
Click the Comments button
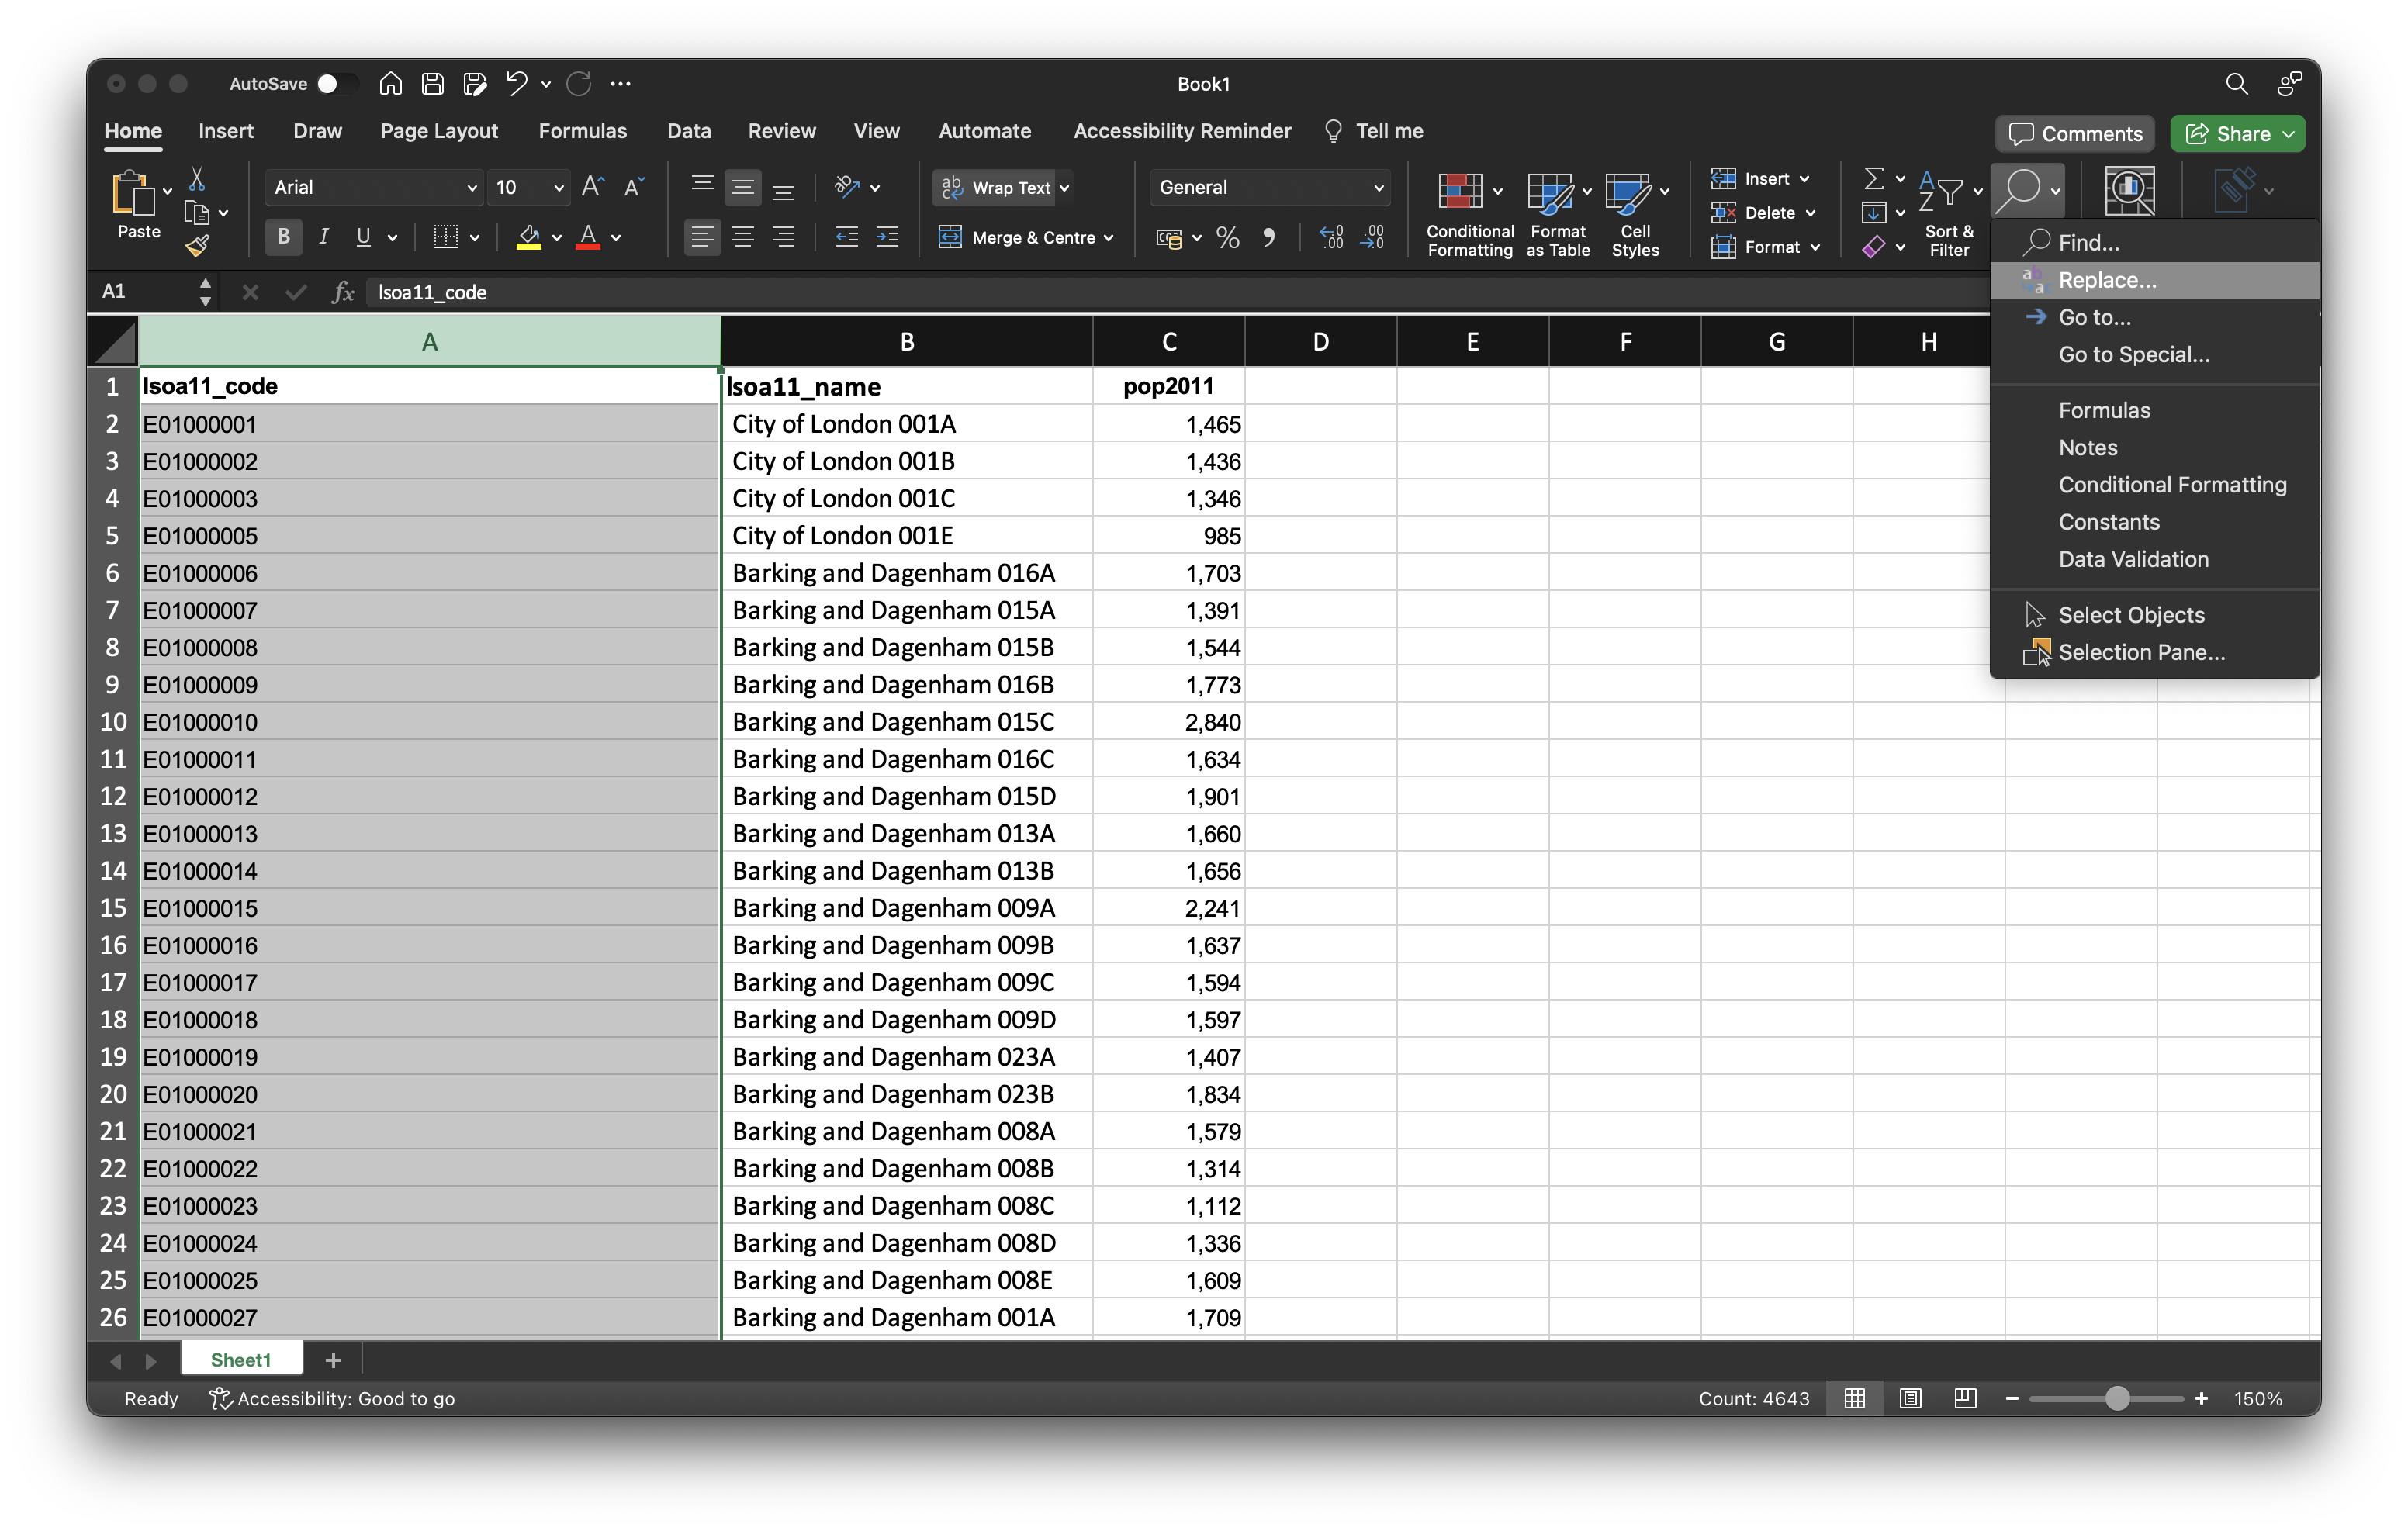tap(2075, 134)
